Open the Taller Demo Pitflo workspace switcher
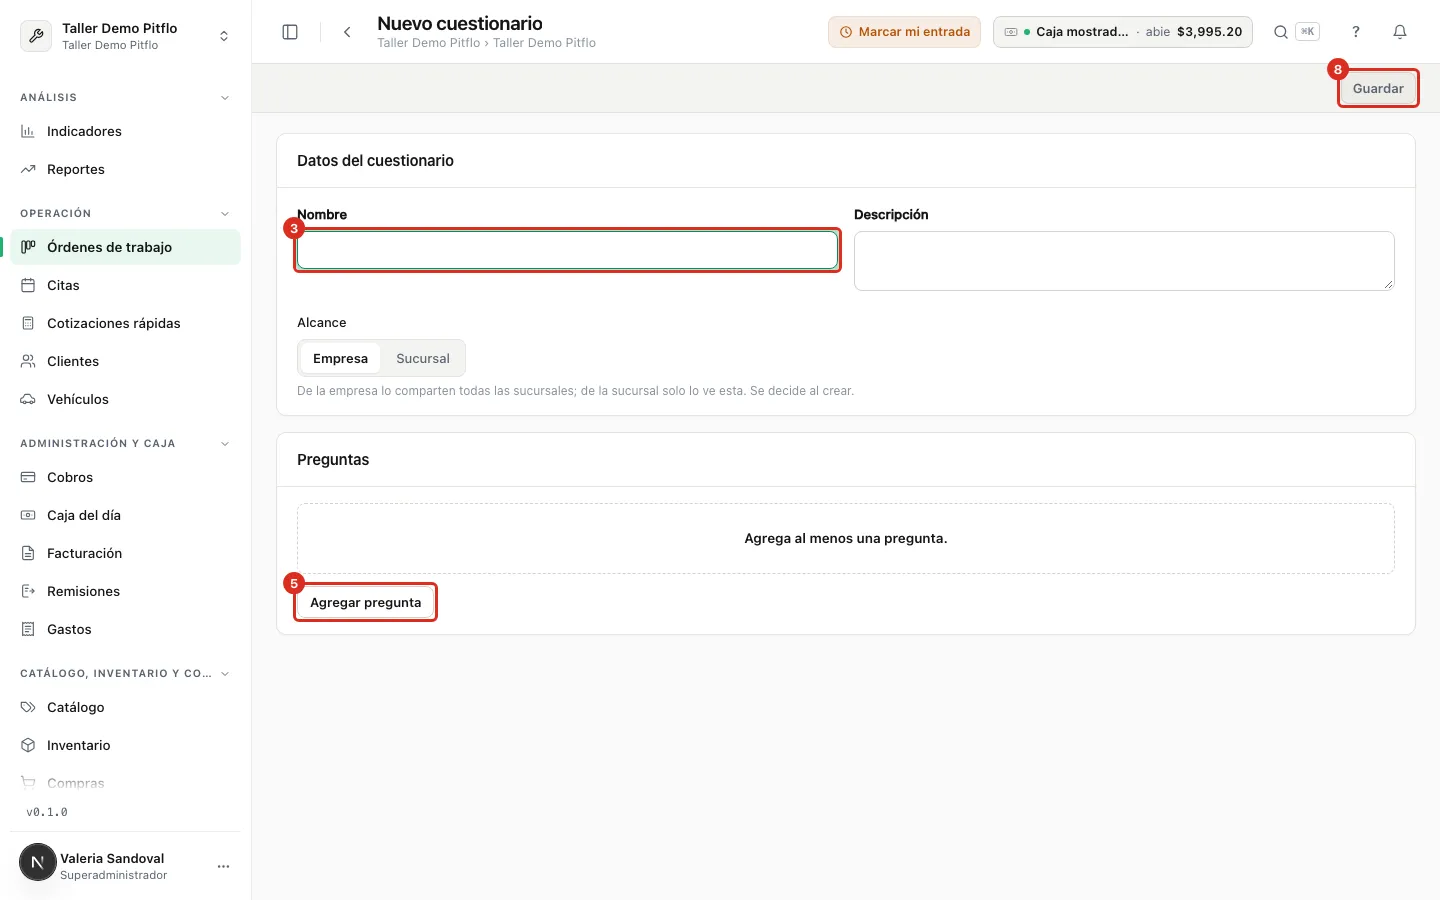This screenshot has width=1440, height=900. (x=126, y=36)
